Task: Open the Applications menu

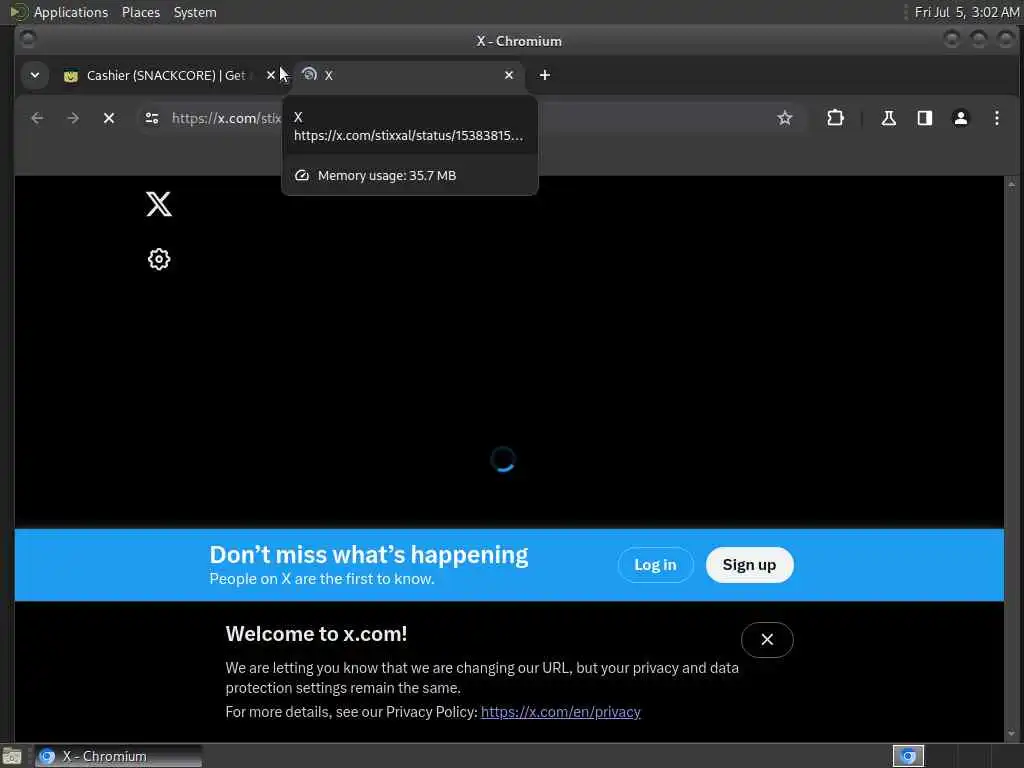Action: 71,12
